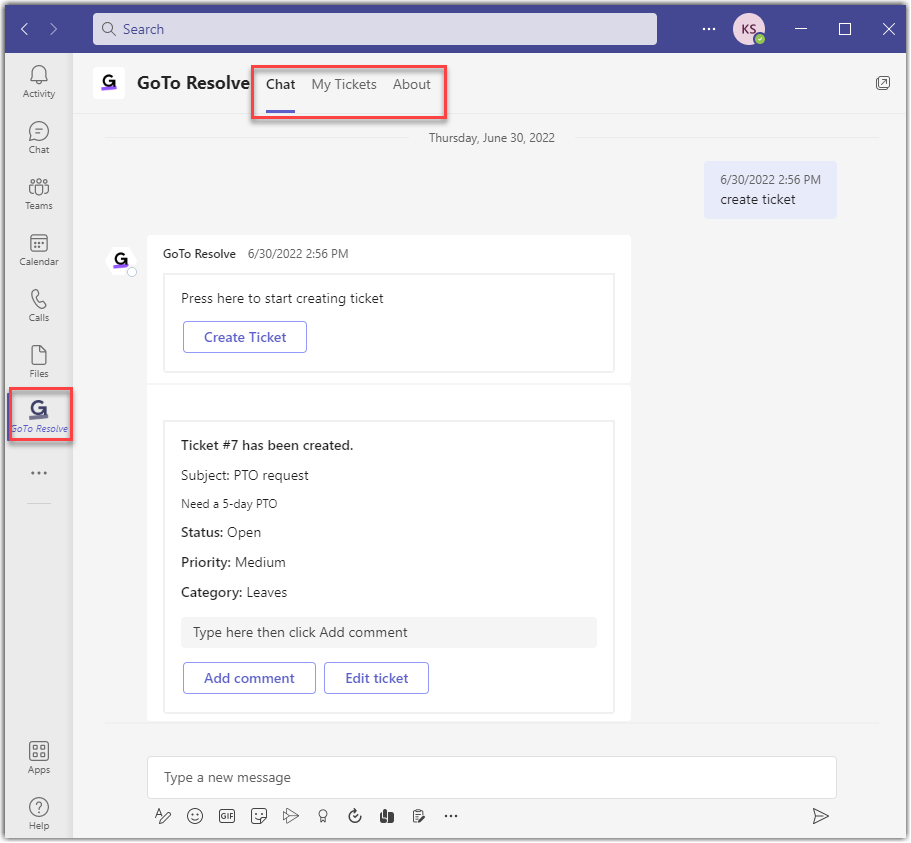Click the GoTo Resolve logo in the header
This screenshot has width=911, height=843.
click(x=109, y=83)
